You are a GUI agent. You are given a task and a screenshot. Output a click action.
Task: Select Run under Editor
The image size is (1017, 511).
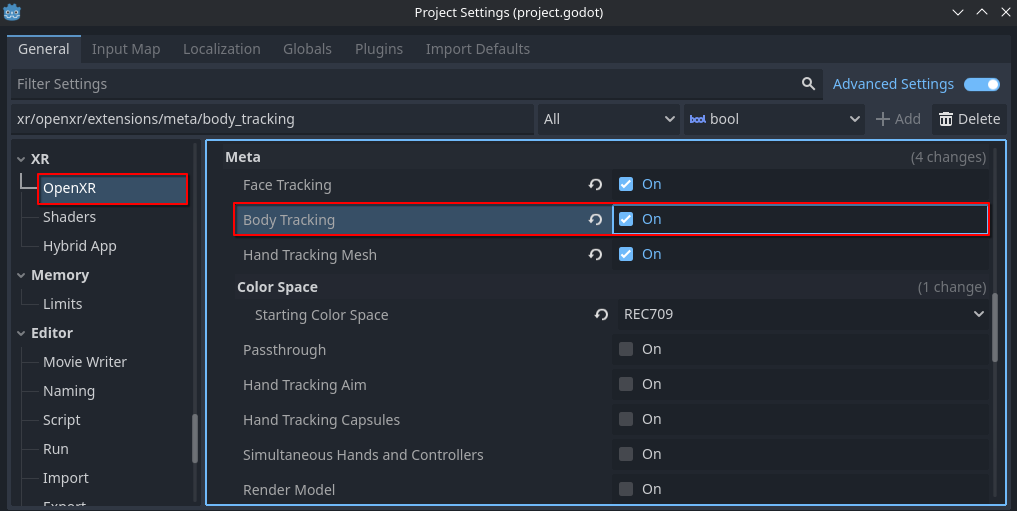(56, 449)
